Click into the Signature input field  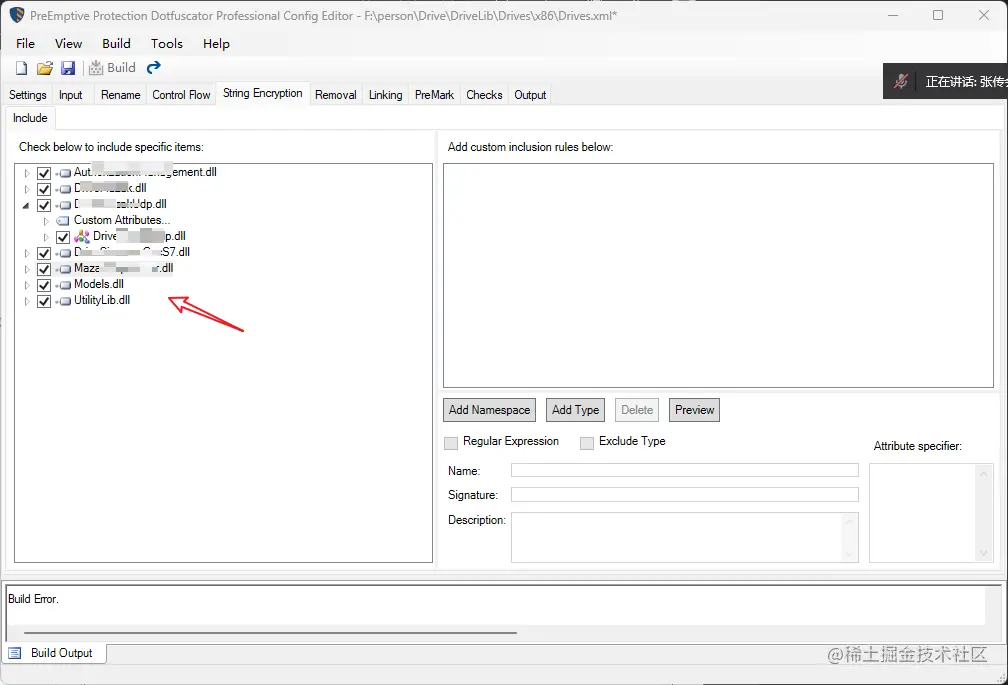(685, 494)
